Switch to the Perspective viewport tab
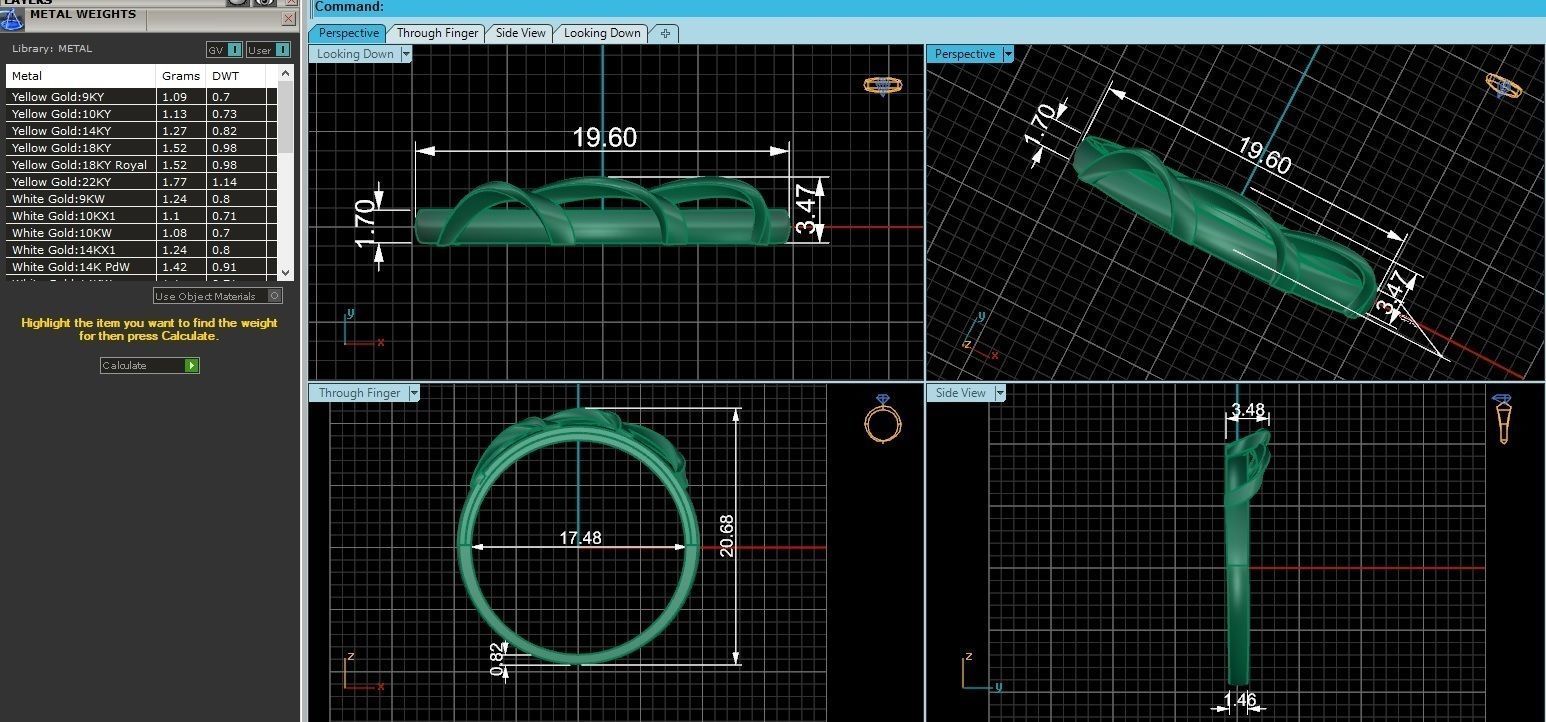Image resolution: width=1546 pixels, height=722 pixels. 348,33
